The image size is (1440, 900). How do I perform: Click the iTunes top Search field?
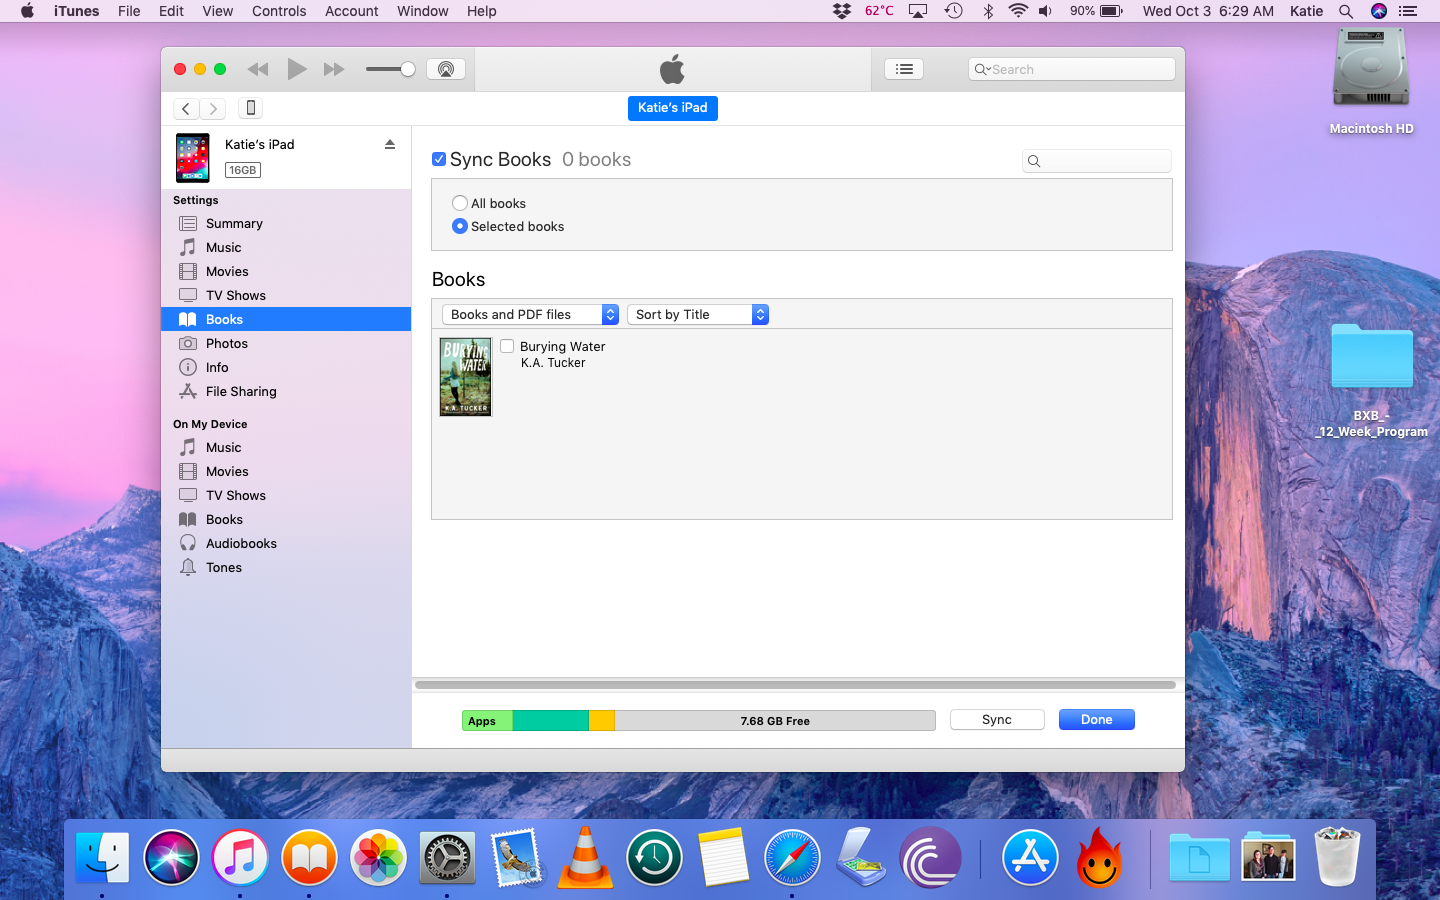1071,69
